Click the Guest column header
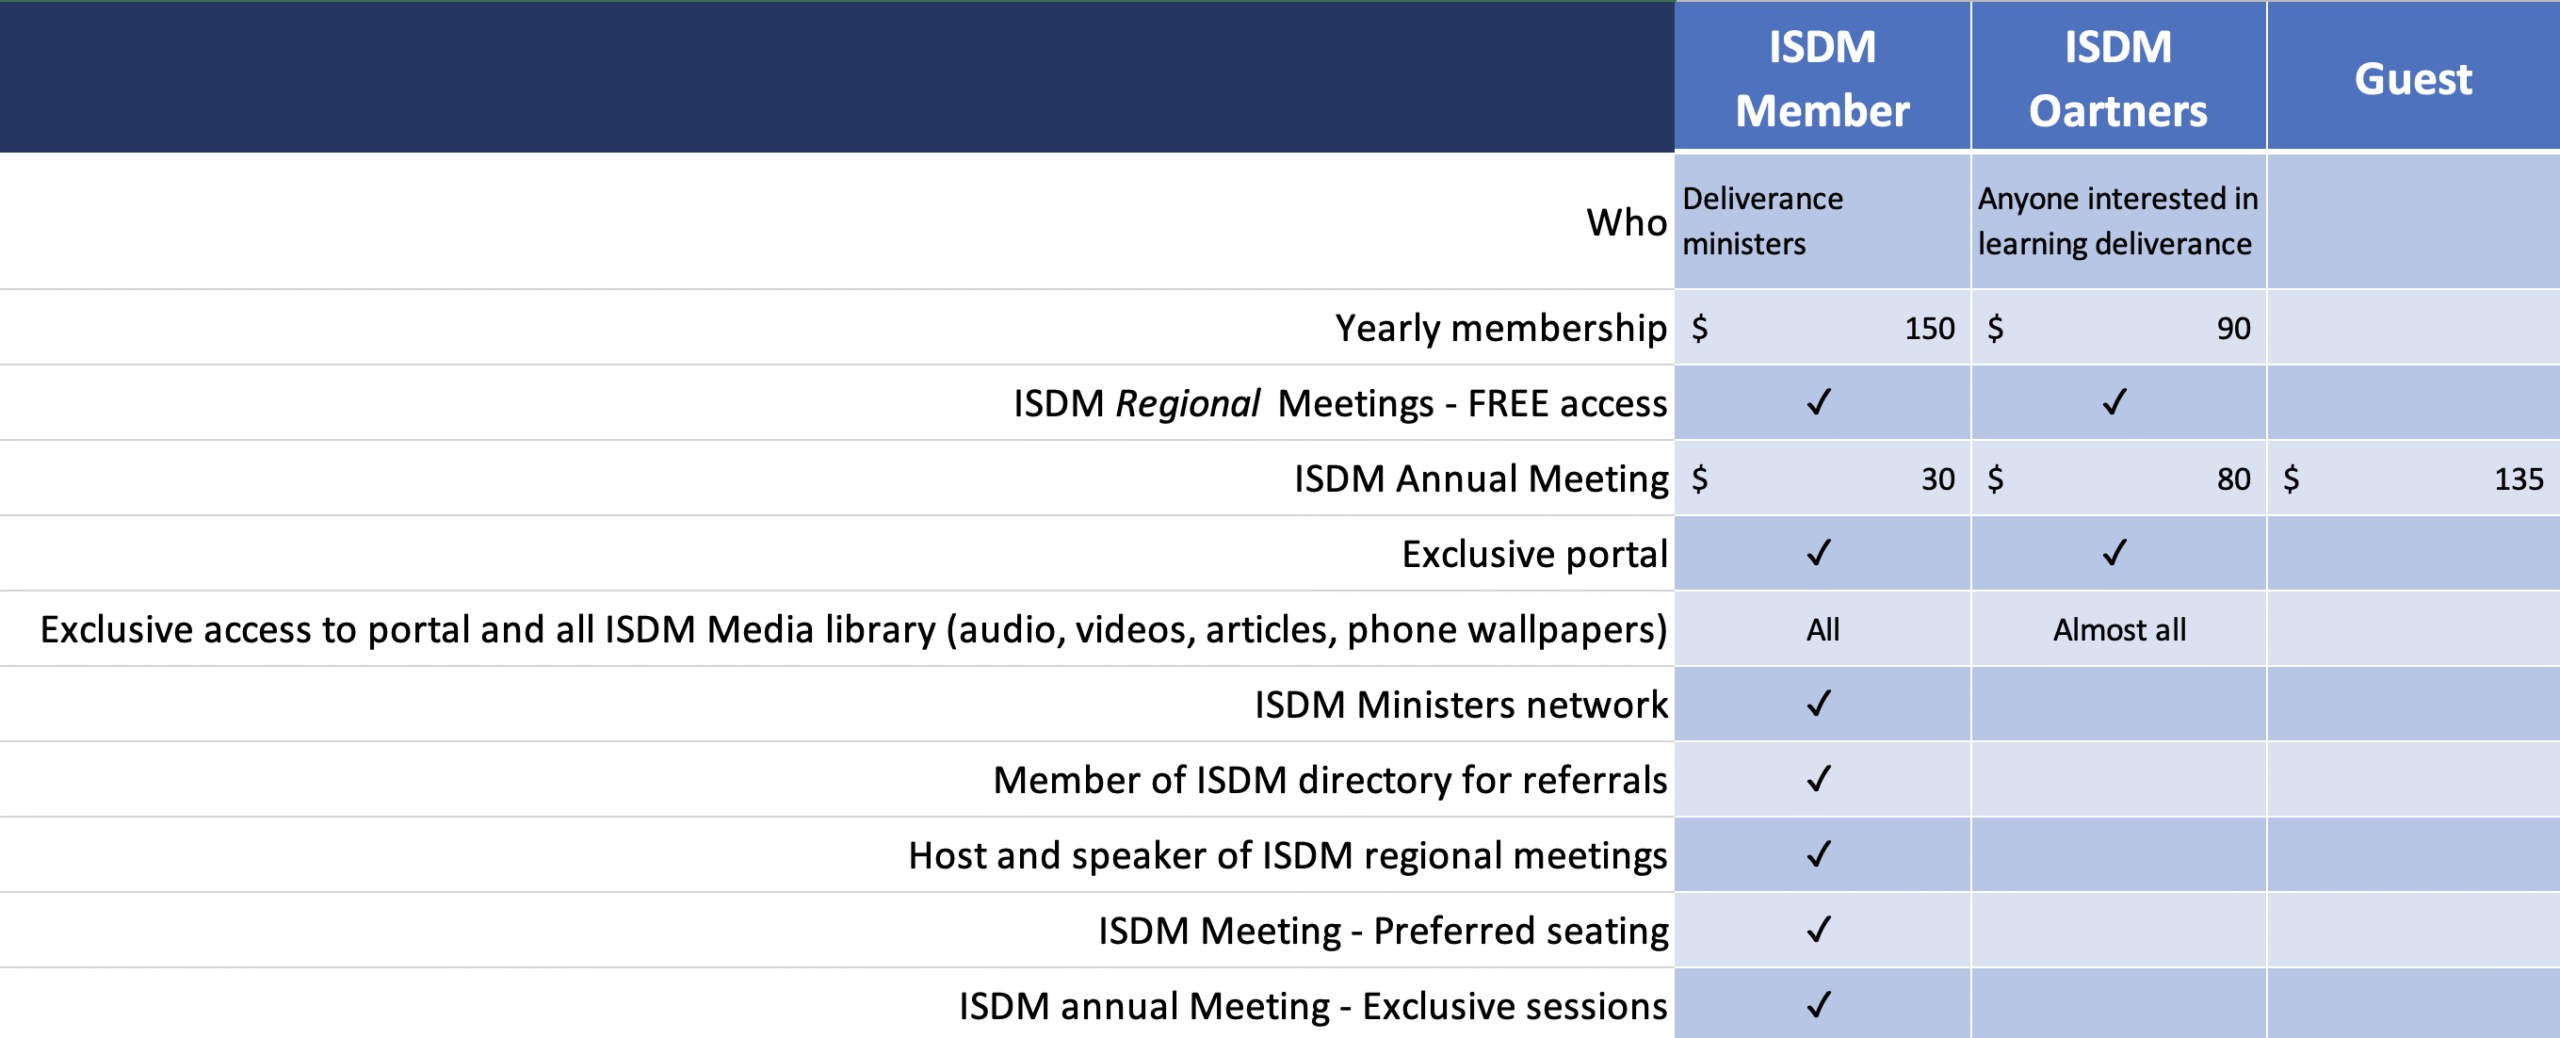This screenshot has width=2560, height=1038. [2412, 78]
